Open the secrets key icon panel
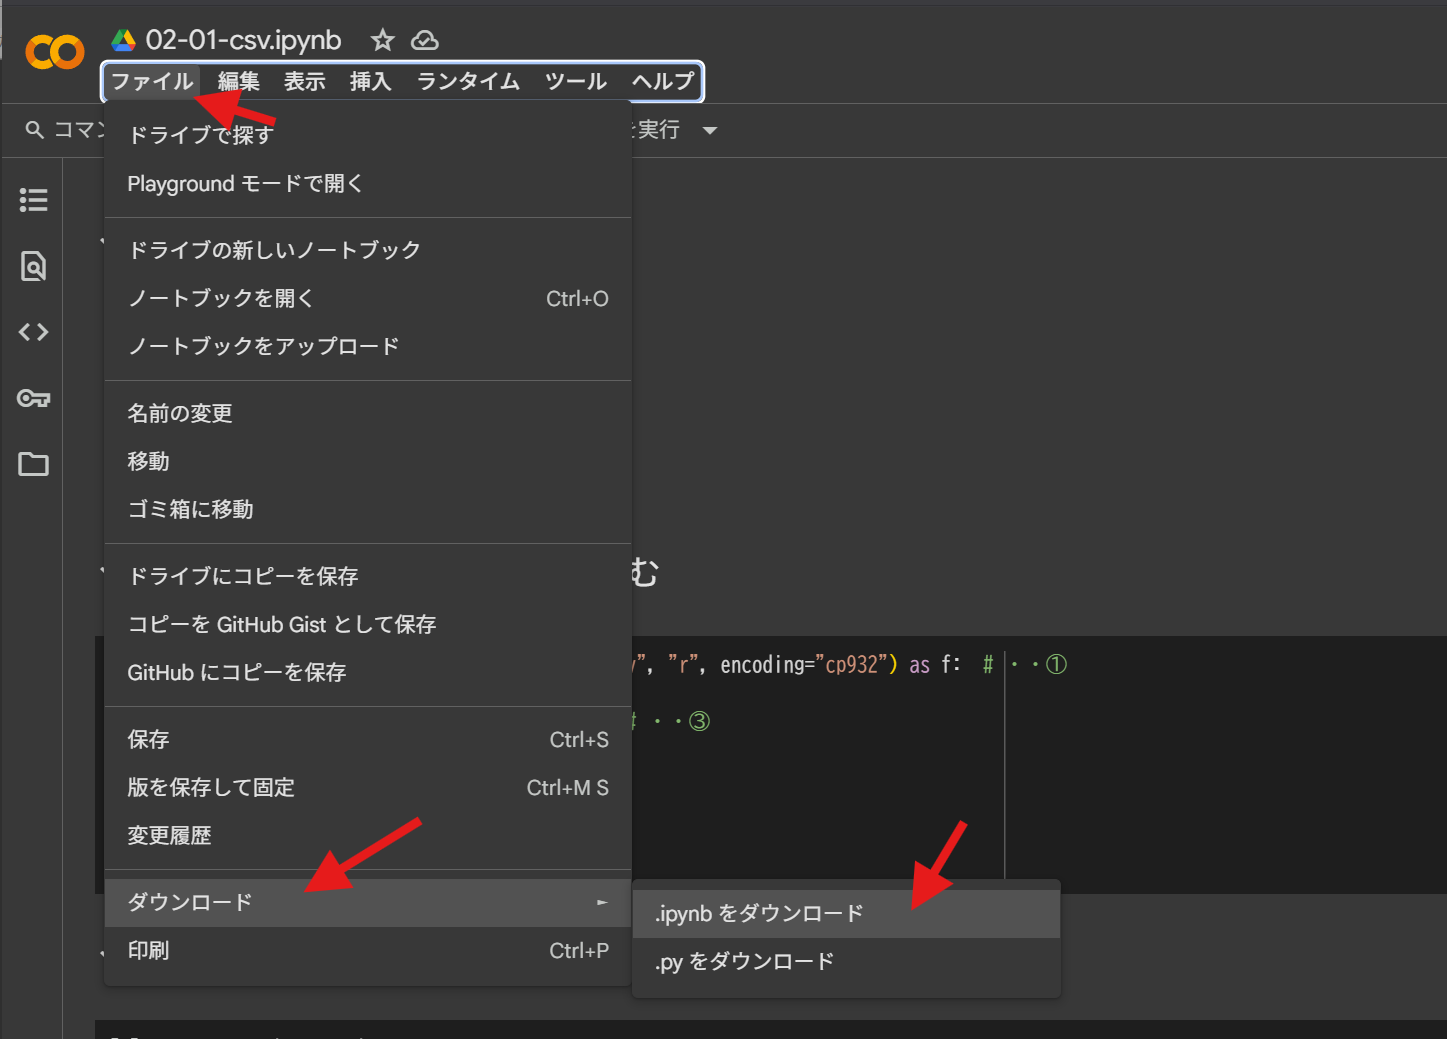The width and height of the screenshot is (1447, 1039). tap(33, 398)
